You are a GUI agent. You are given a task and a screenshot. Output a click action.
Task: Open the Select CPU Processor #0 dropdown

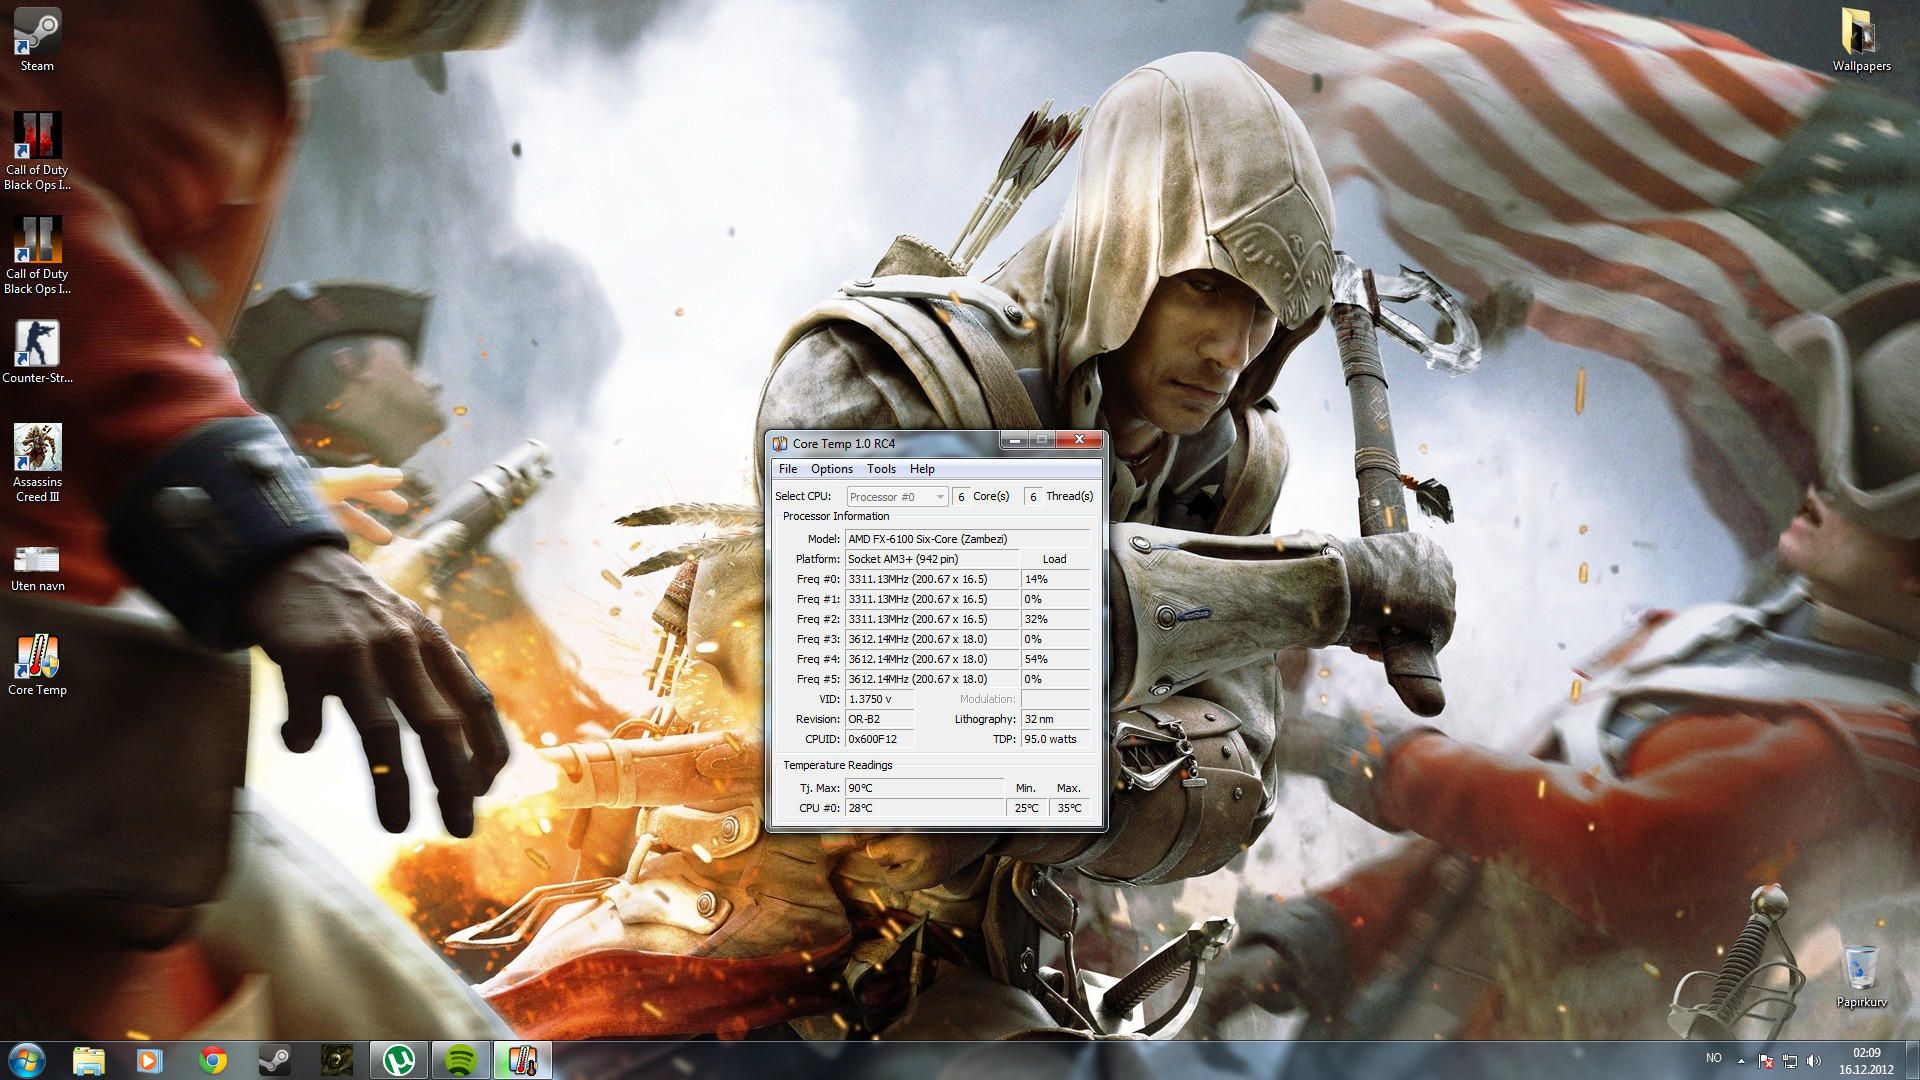click(897, 497)
